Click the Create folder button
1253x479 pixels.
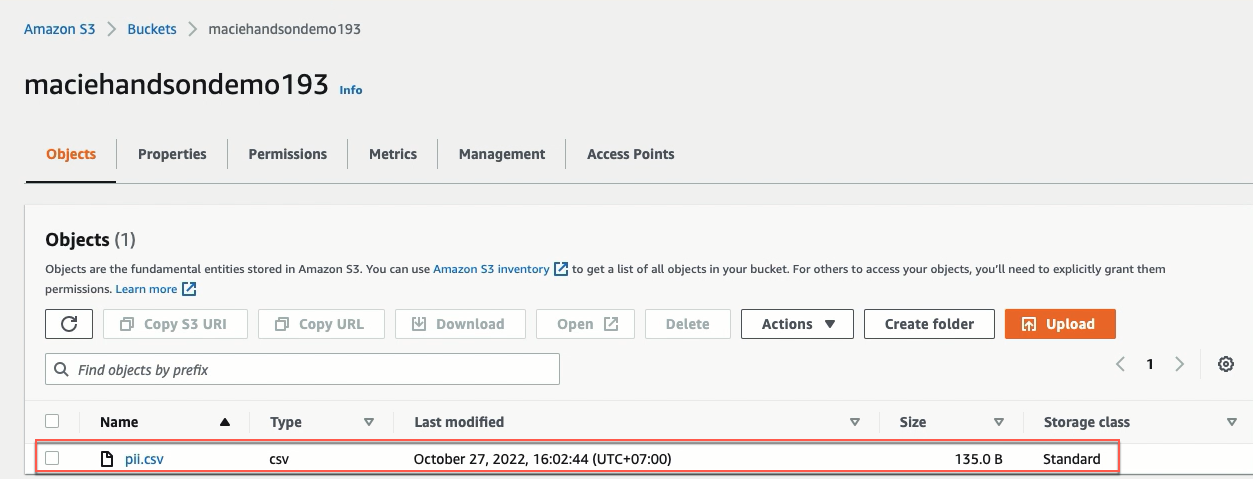929,324
